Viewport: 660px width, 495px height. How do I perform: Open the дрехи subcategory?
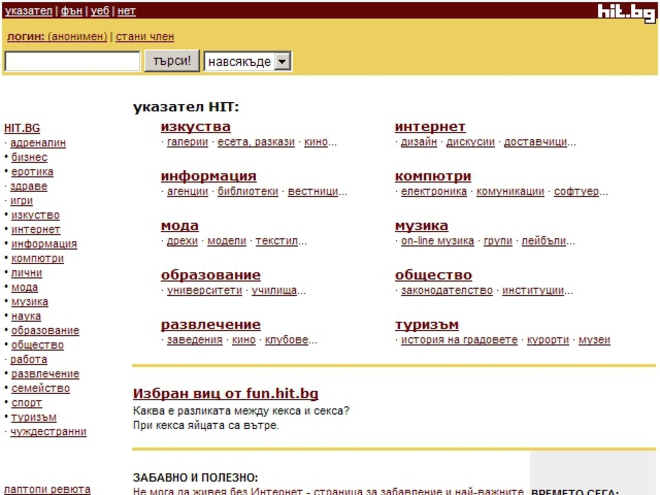(x=182, y=241)
